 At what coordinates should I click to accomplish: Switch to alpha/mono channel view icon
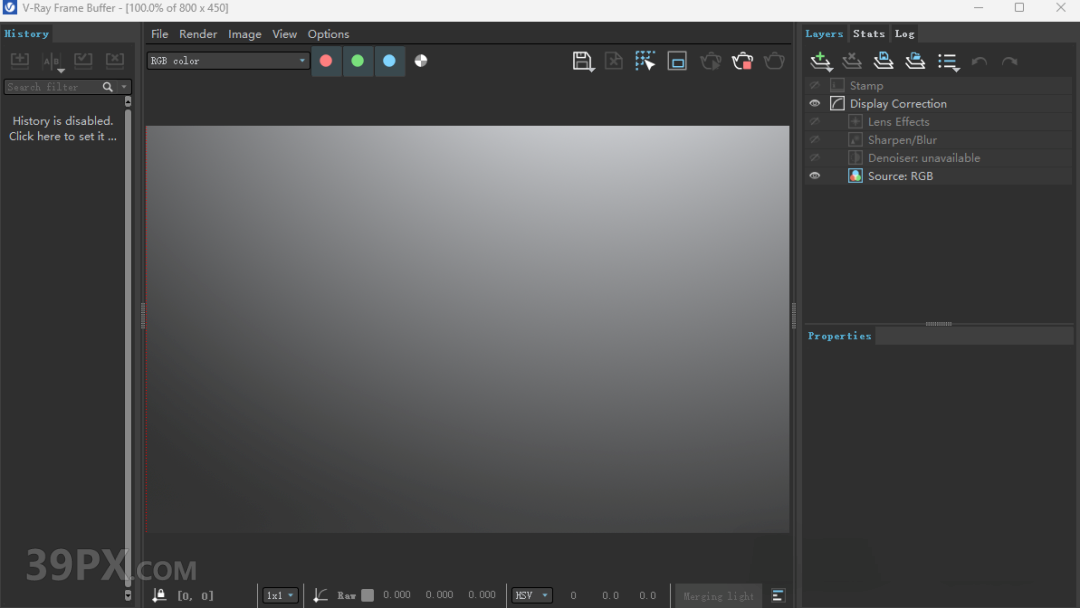pyautogui.click(x=421, y=61)
